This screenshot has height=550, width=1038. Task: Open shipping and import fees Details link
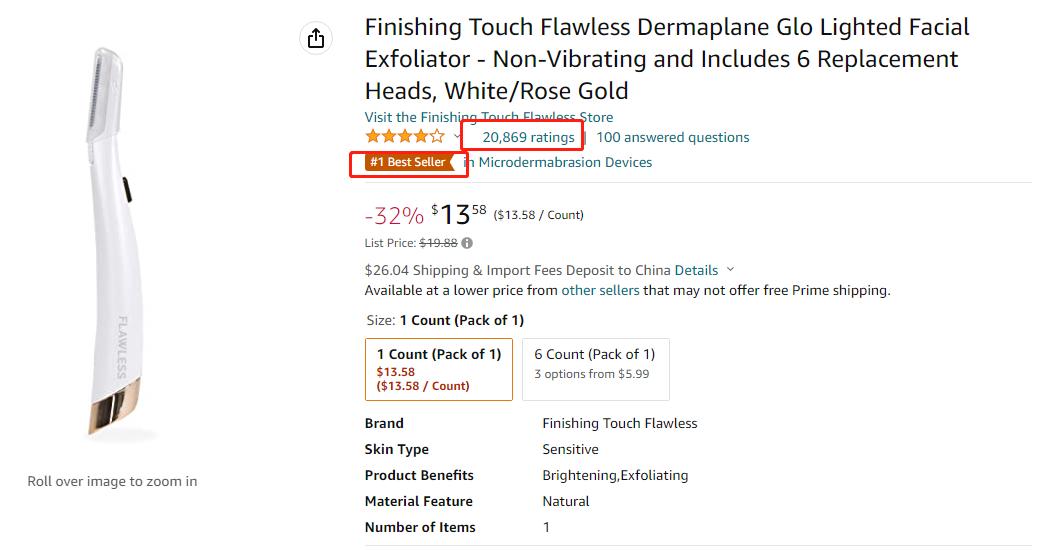point(696,270)
